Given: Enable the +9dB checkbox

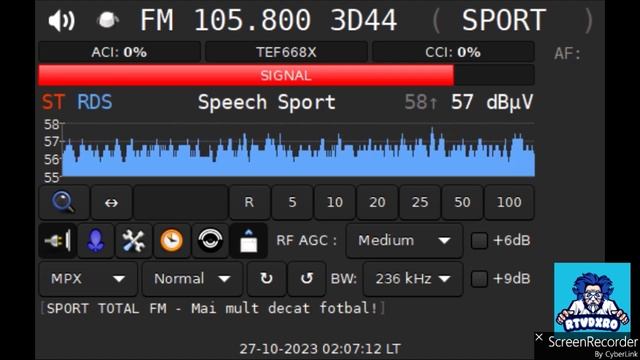Looking at the screenshot, I should pos(479,279).
